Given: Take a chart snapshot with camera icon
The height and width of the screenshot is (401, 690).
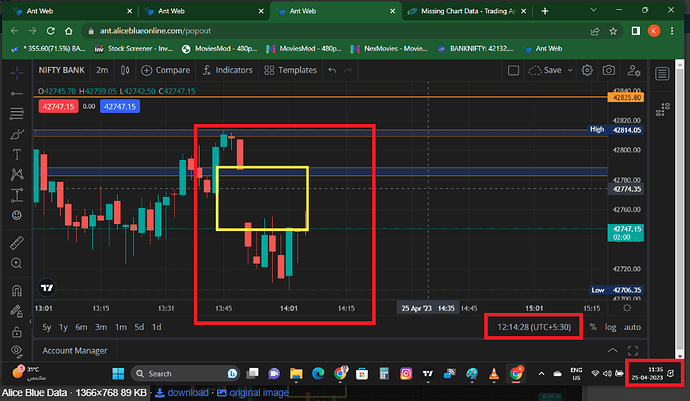Looking at the screenshot, I should 609,70.
